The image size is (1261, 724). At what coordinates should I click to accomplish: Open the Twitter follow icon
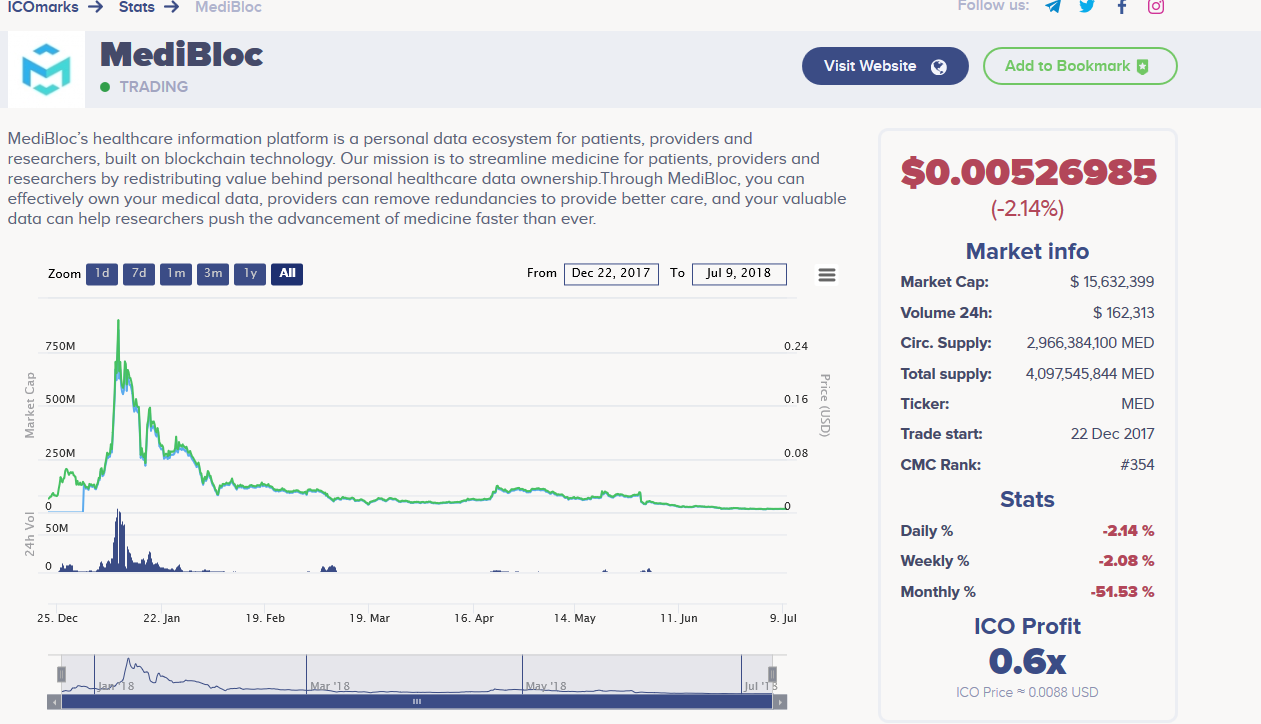pyautogui.click(x=1086, y=7)
